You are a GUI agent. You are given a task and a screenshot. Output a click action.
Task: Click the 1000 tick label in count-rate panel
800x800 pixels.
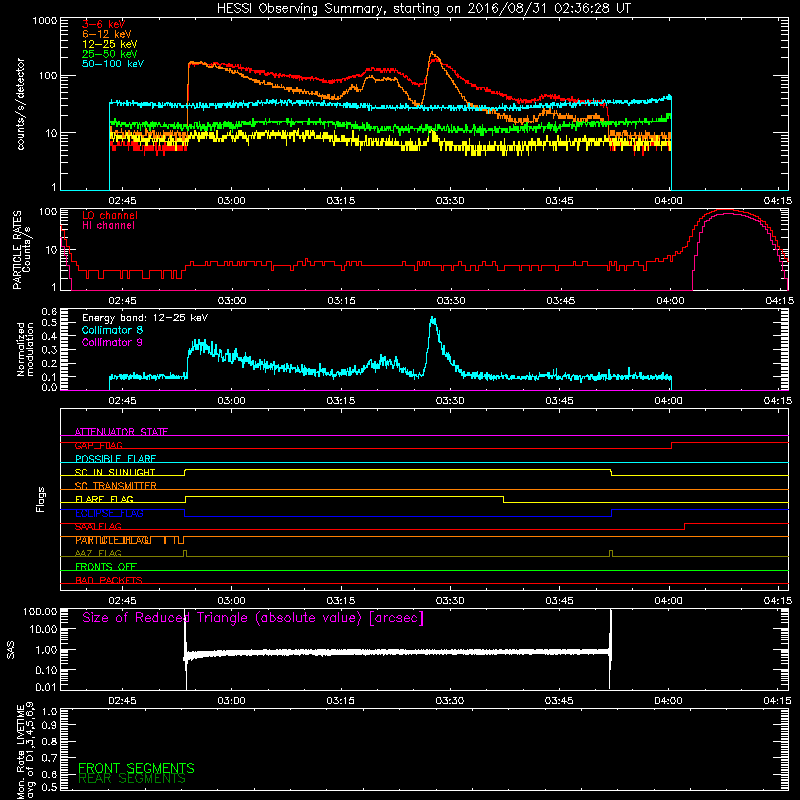pos(44,21)
